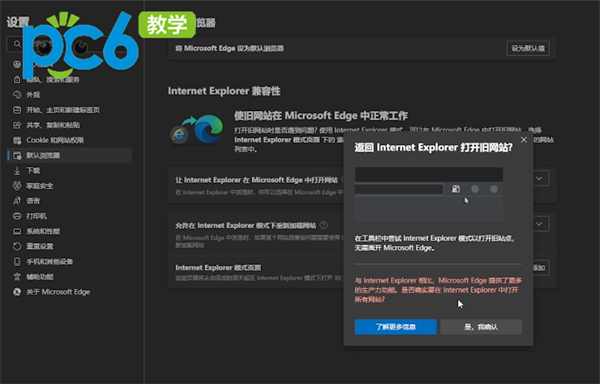Viewport: 600px width, 384px height.
Task: Click 设为默认值 button
Action: tap(528, 48)
